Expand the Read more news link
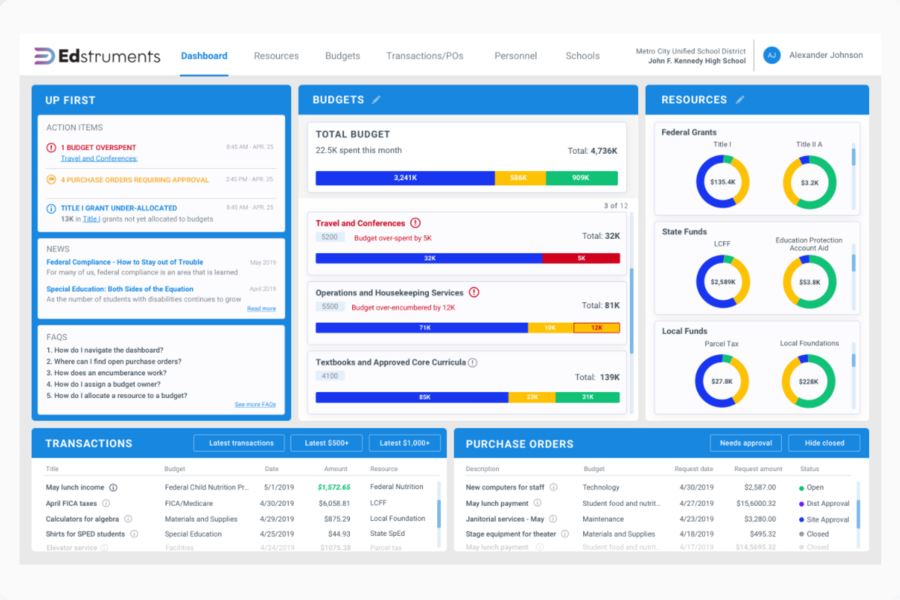Image resolution: width=900 pixels, height=600 pixels. pyautogui.click(x=261, y=309)
